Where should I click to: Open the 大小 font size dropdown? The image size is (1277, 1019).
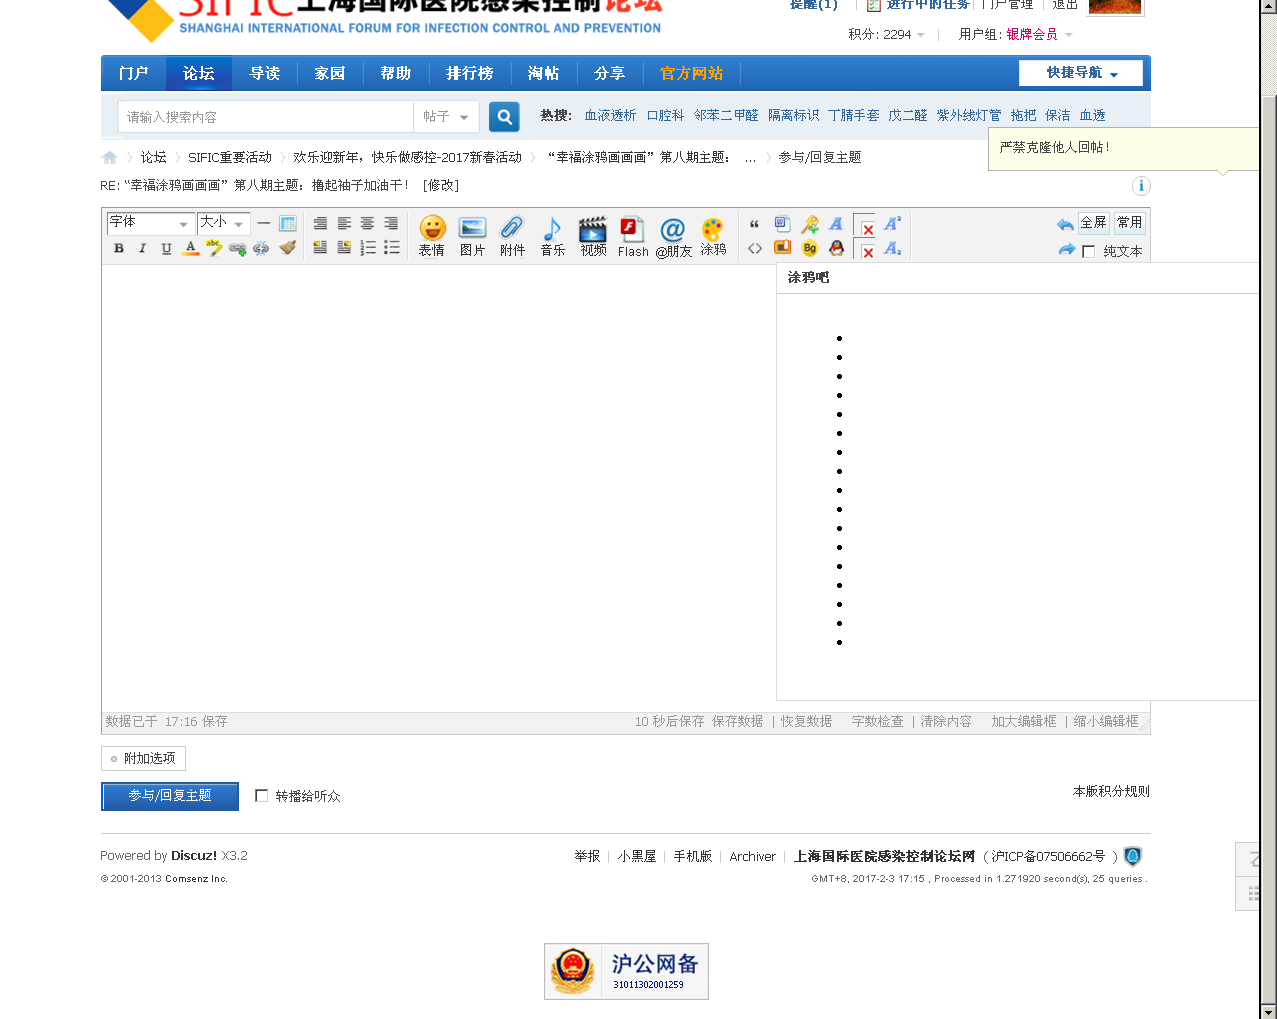[x=220, y=223]
